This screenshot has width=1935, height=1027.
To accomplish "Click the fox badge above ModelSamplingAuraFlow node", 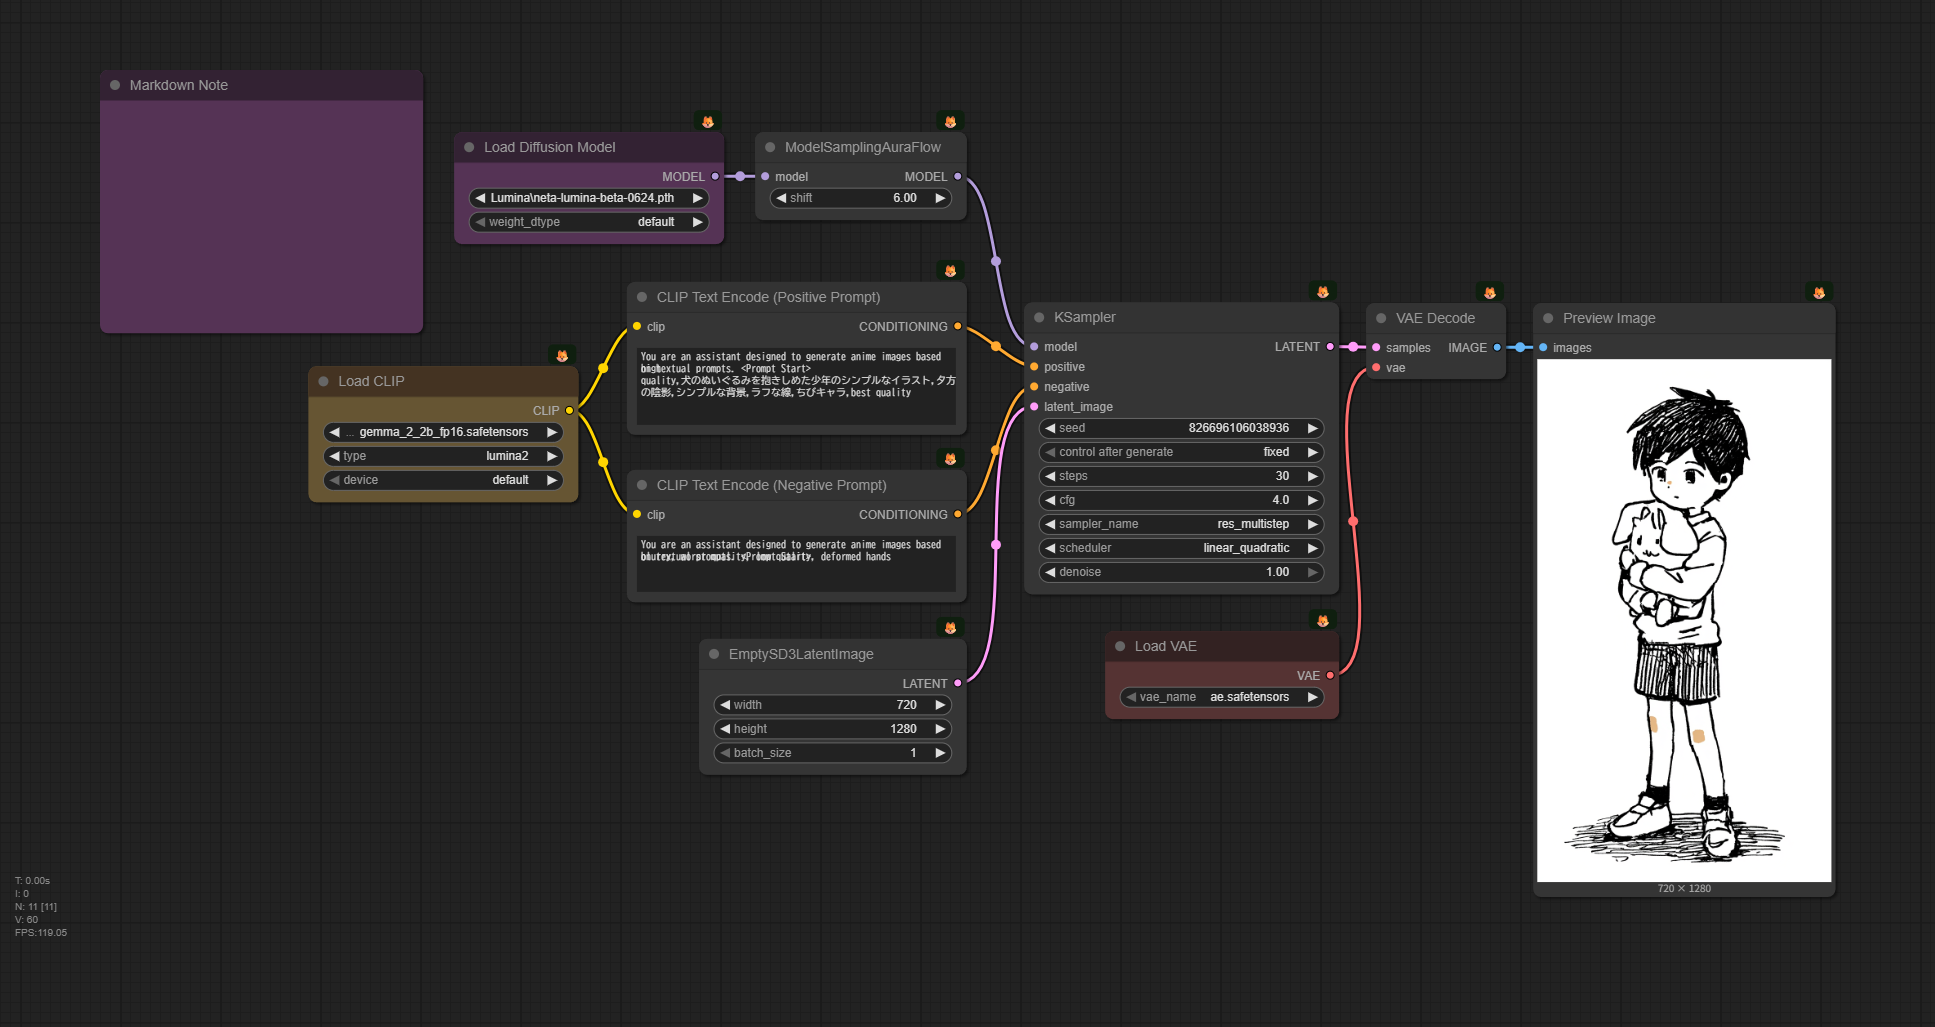I will [x=950, y=121].
